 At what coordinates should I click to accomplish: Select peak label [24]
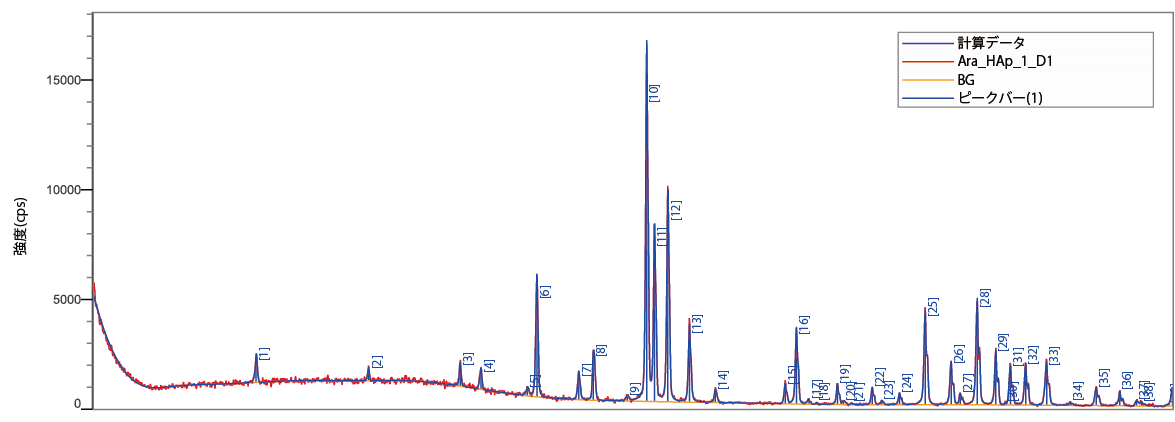[x=907, y=382]
